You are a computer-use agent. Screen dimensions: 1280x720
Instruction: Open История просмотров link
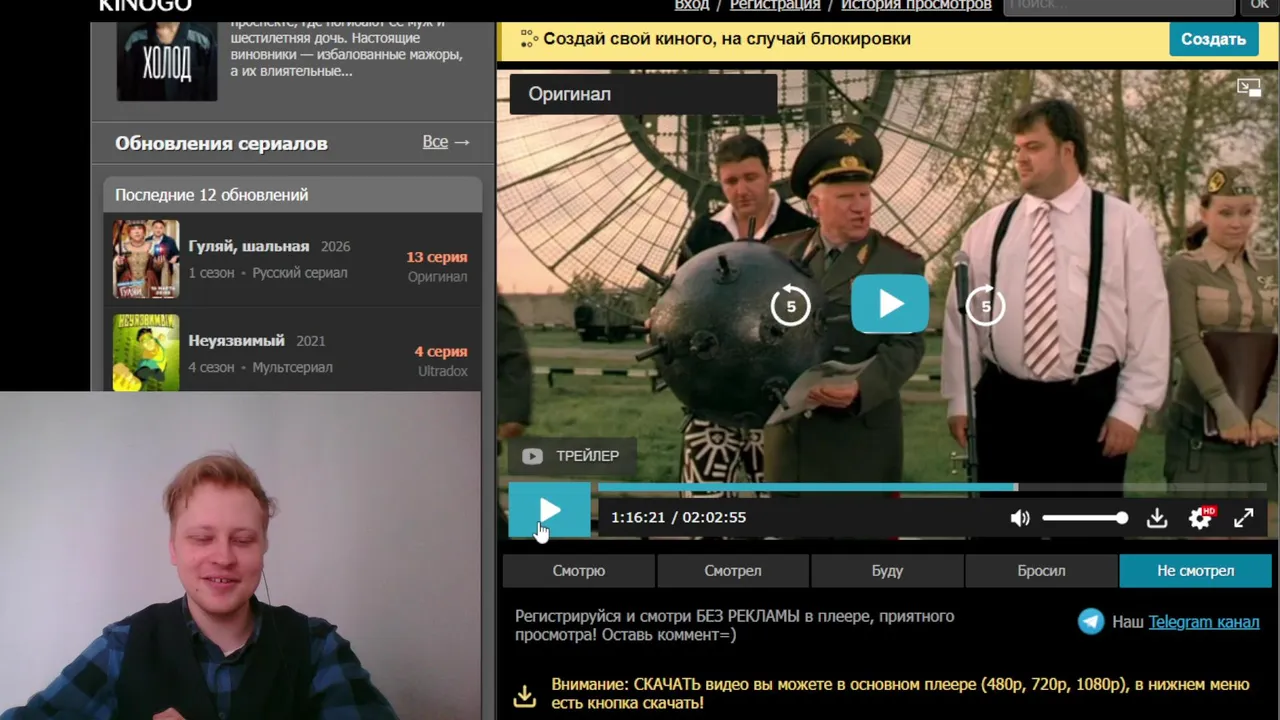[x=916, y=5]
